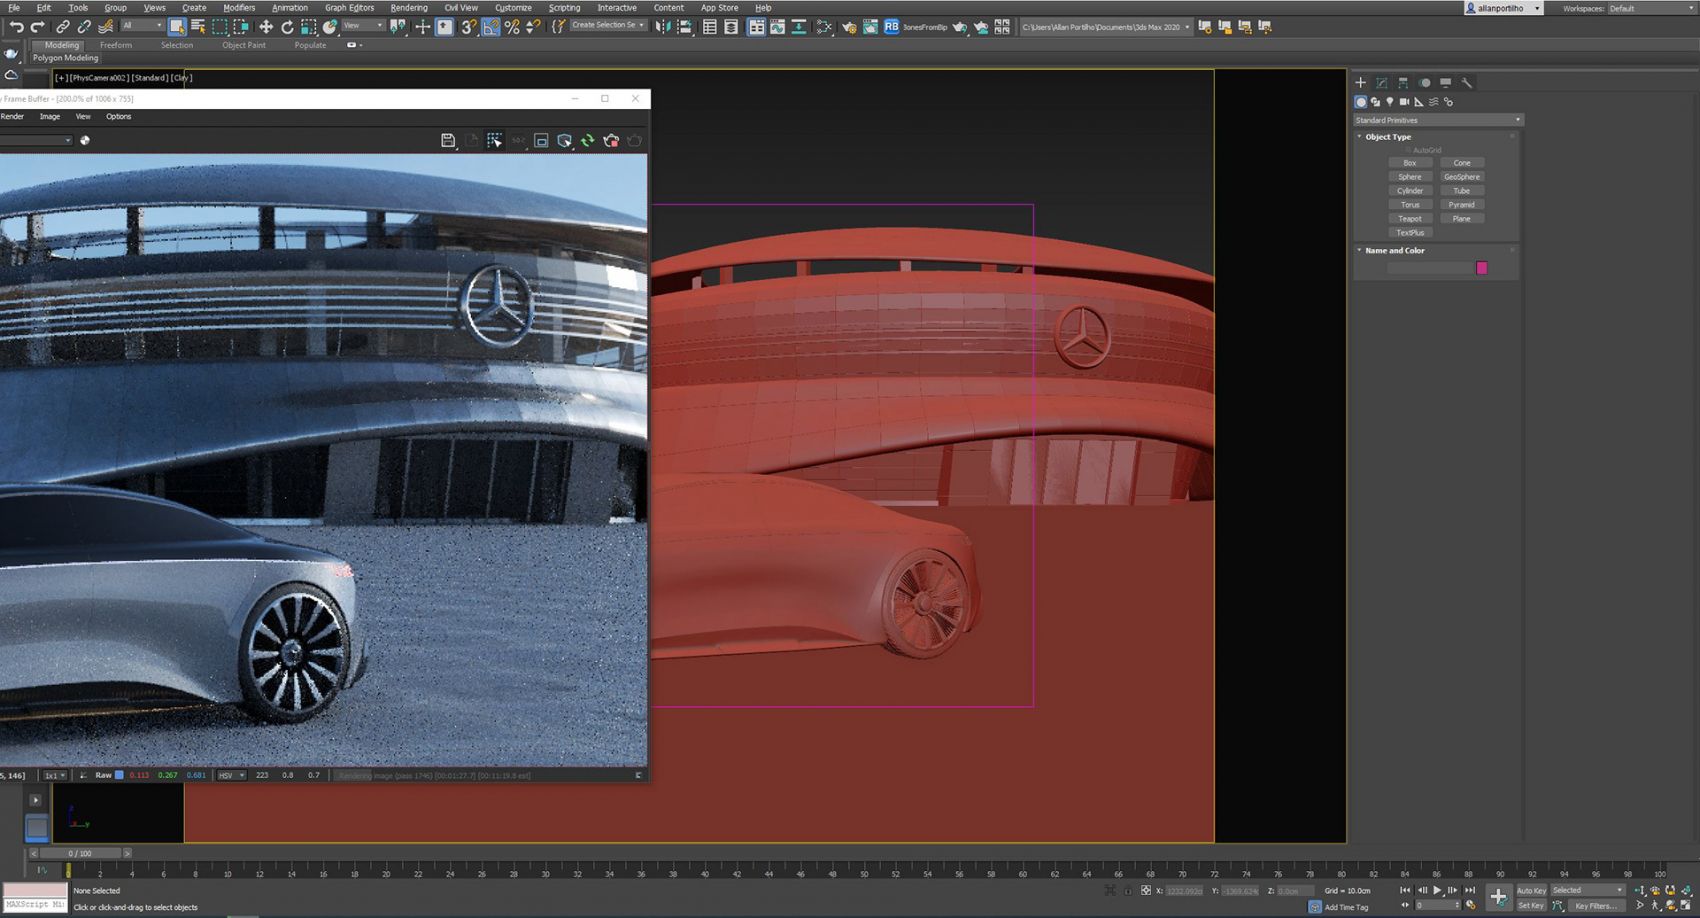This screenshot has width=1700, height=918.
Task: Switch to the Lights category icon
Action: click(1389, 102)
